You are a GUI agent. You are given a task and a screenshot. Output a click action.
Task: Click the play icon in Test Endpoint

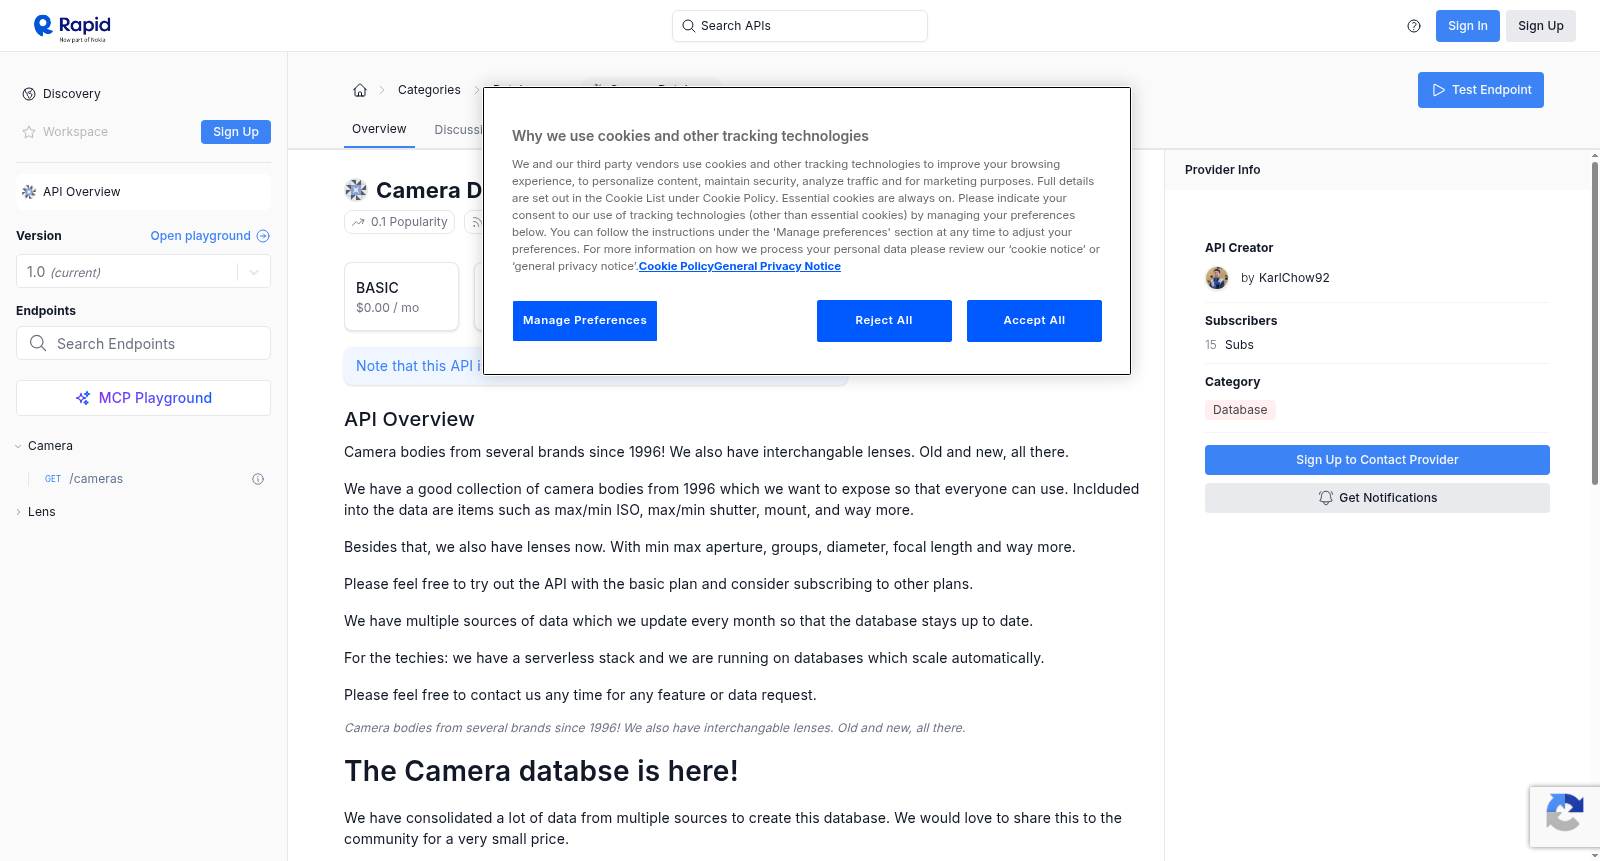pyautogui.click(x=1439, y=90)
